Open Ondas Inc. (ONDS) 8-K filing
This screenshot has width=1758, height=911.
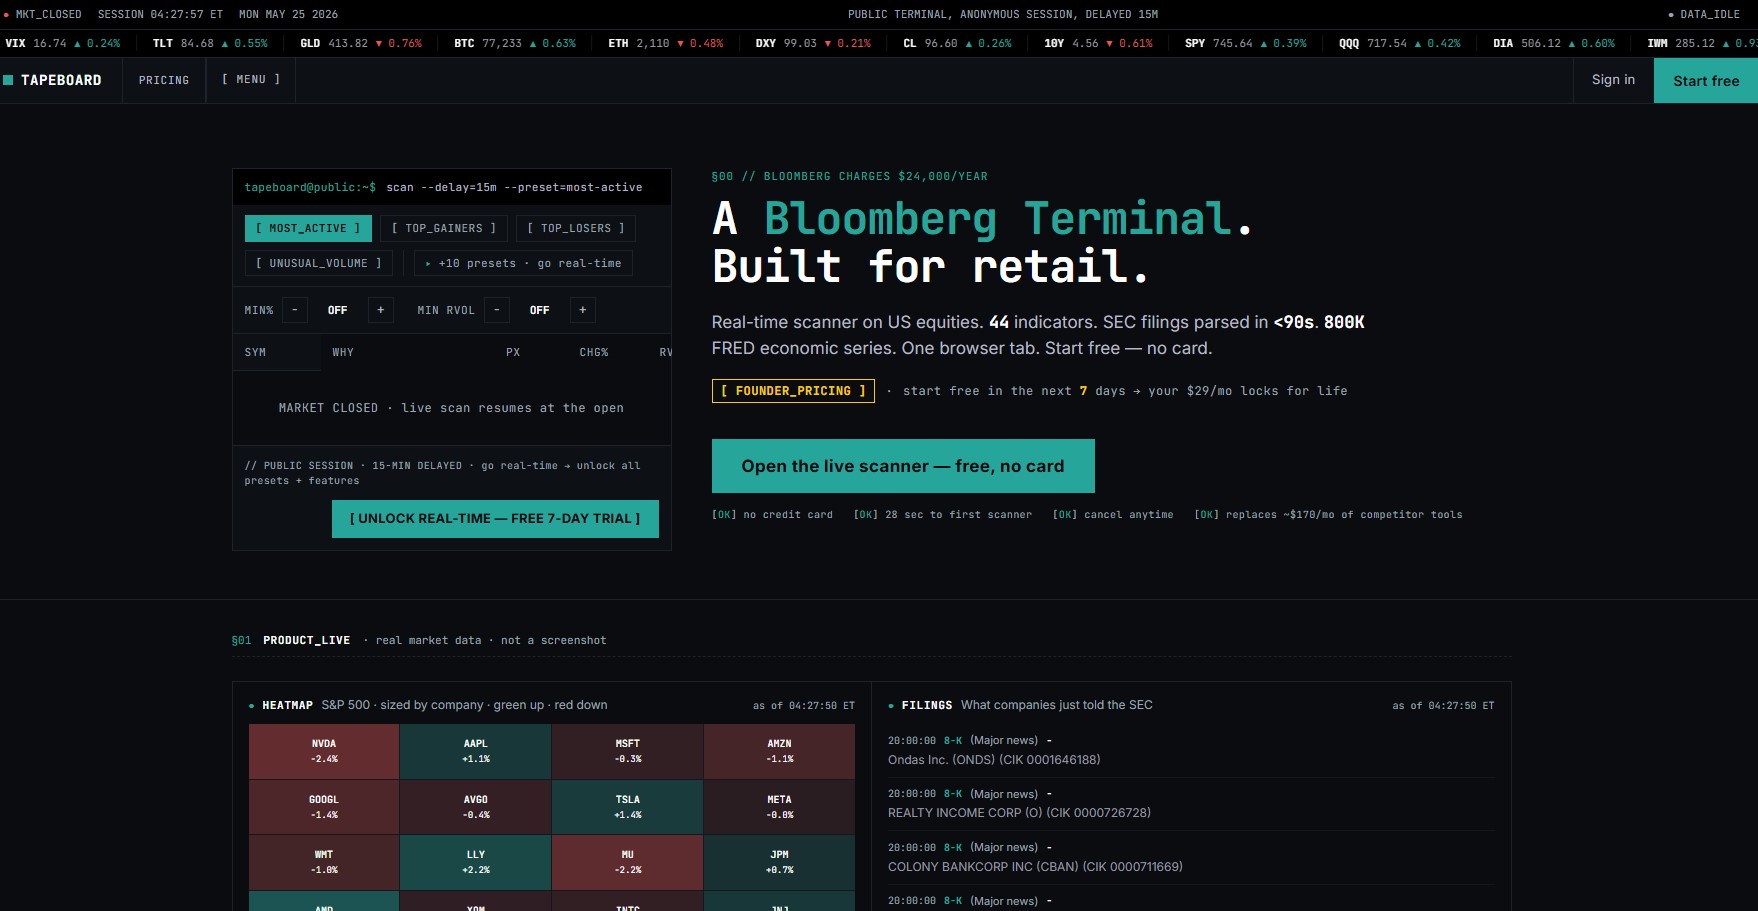(x=1191, y=750)
